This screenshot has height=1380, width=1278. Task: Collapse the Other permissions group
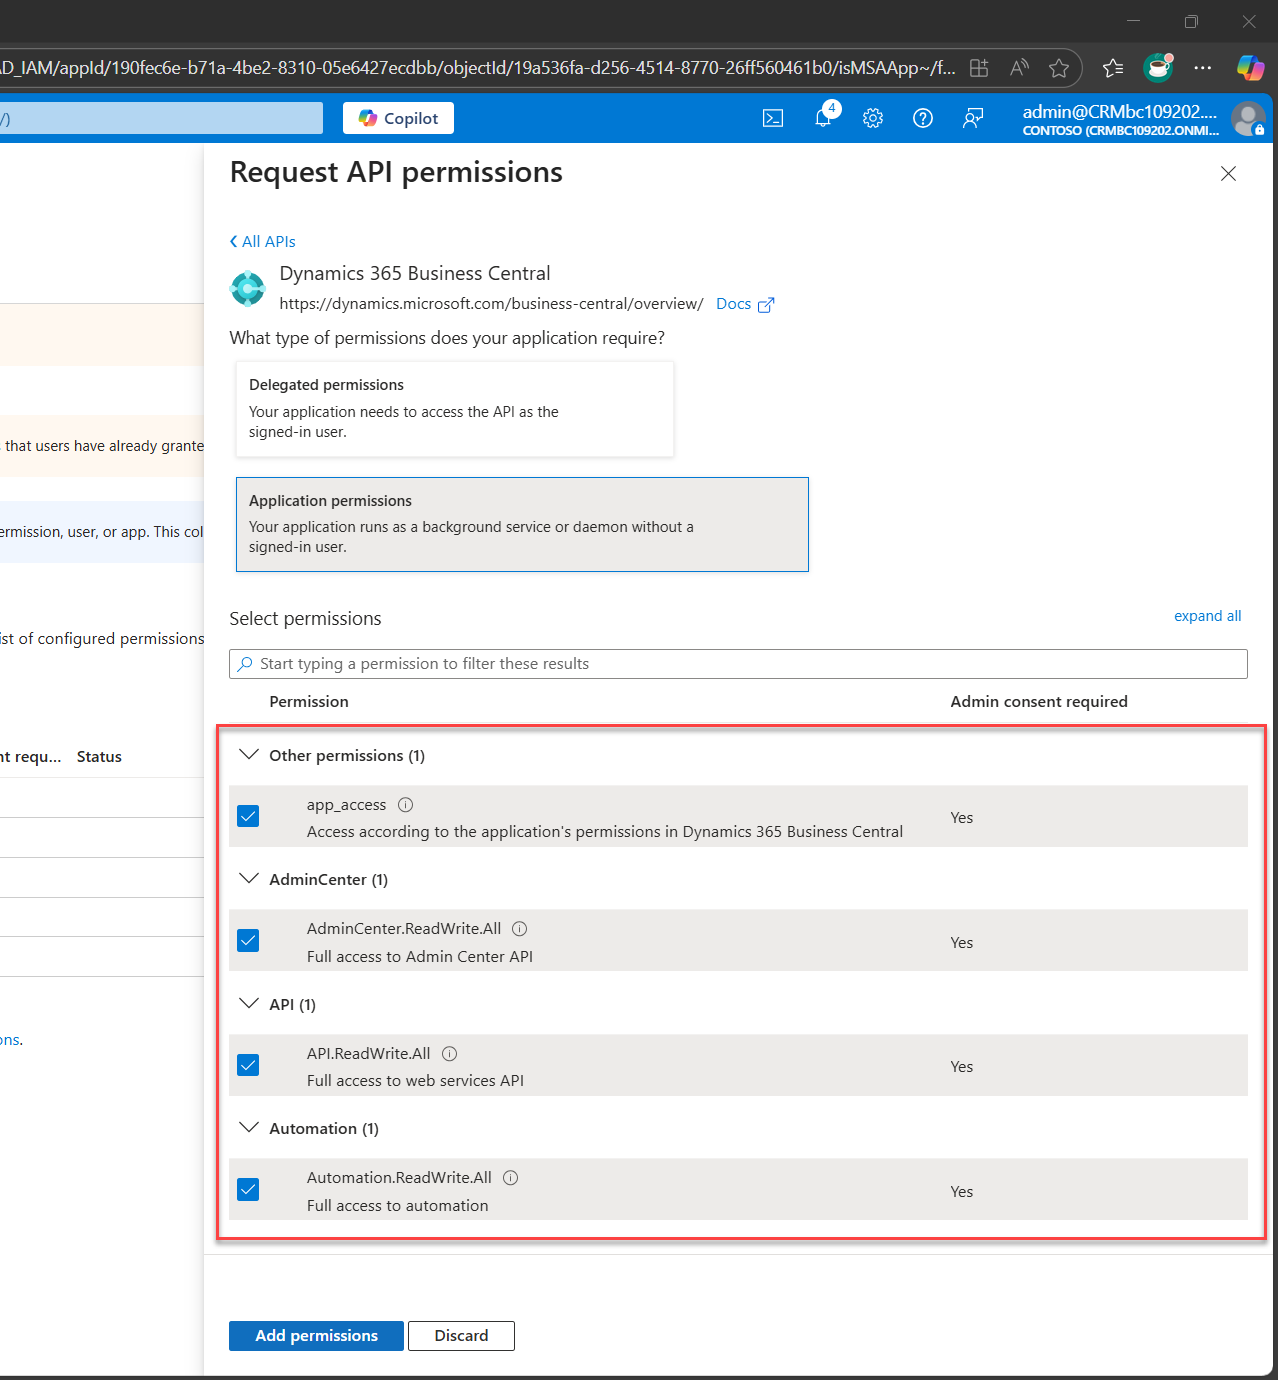[x=248, y=754]
